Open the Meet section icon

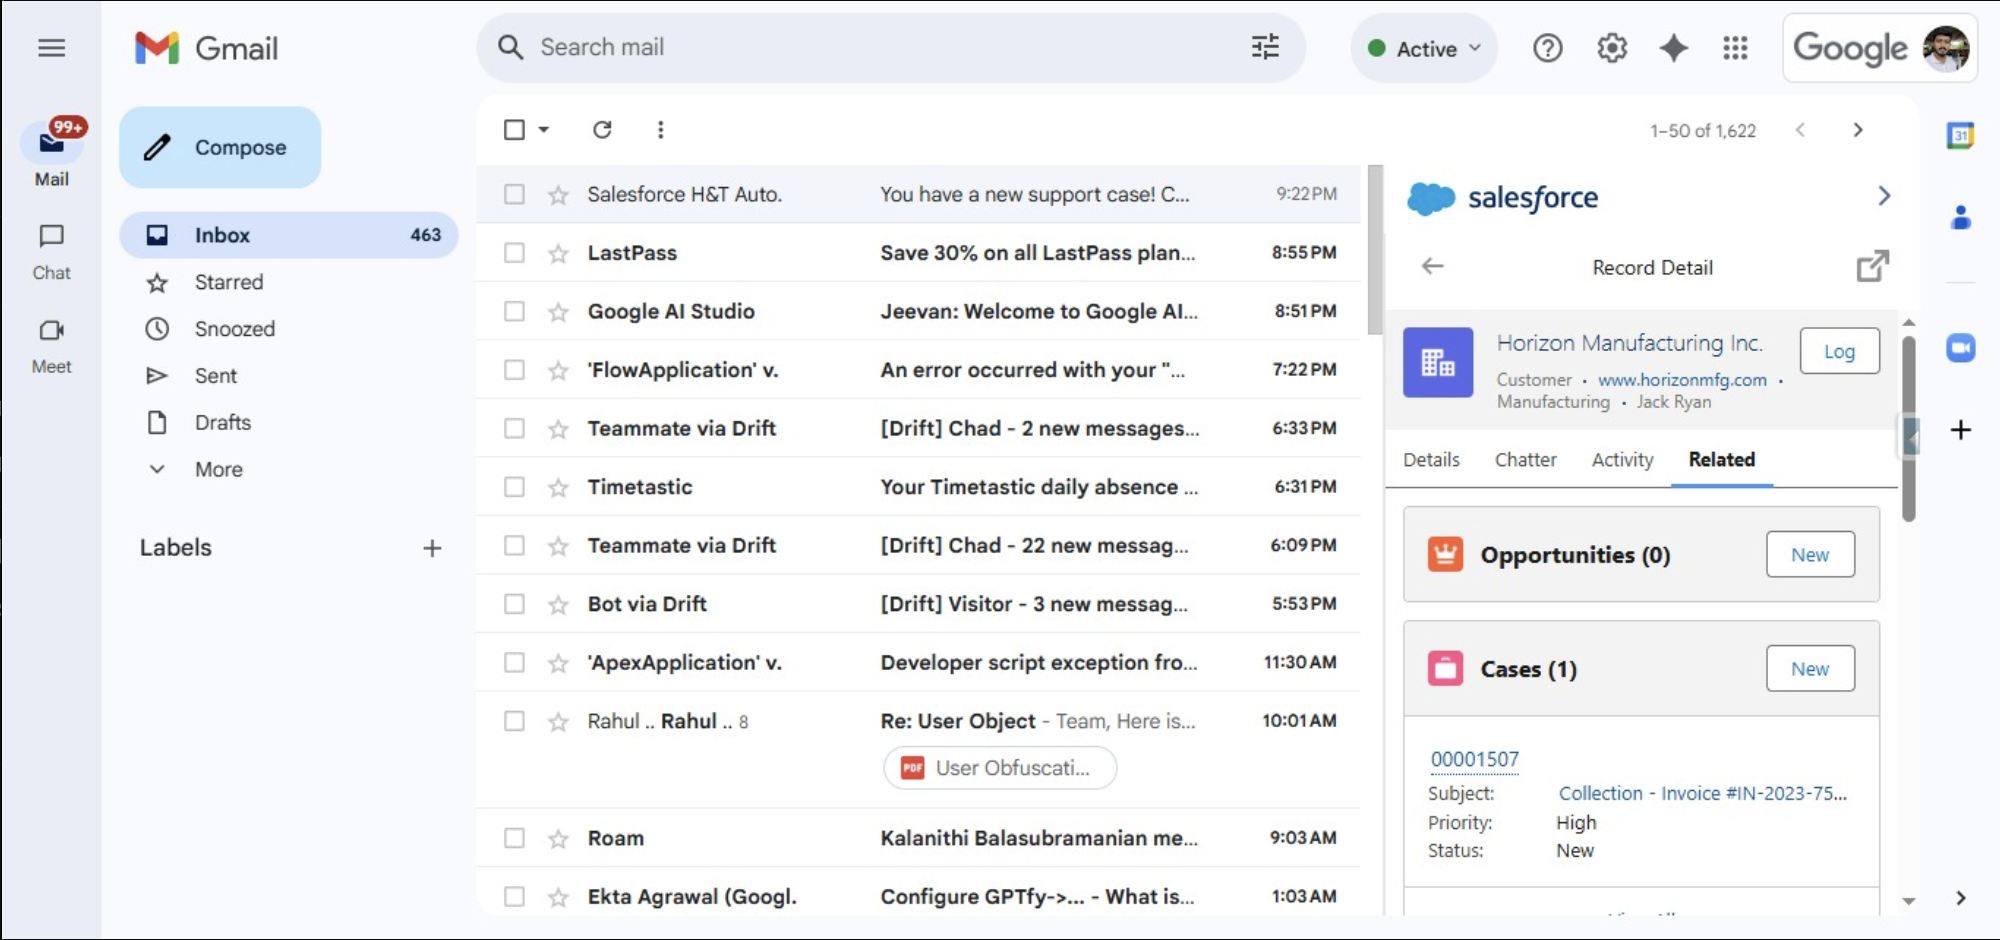51,330
